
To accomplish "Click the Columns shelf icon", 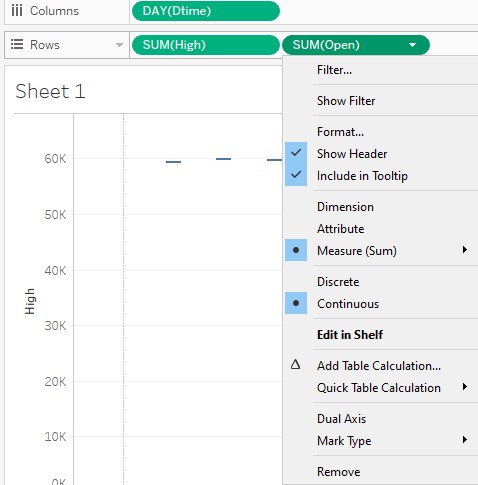I will click(x=17, y=11).
